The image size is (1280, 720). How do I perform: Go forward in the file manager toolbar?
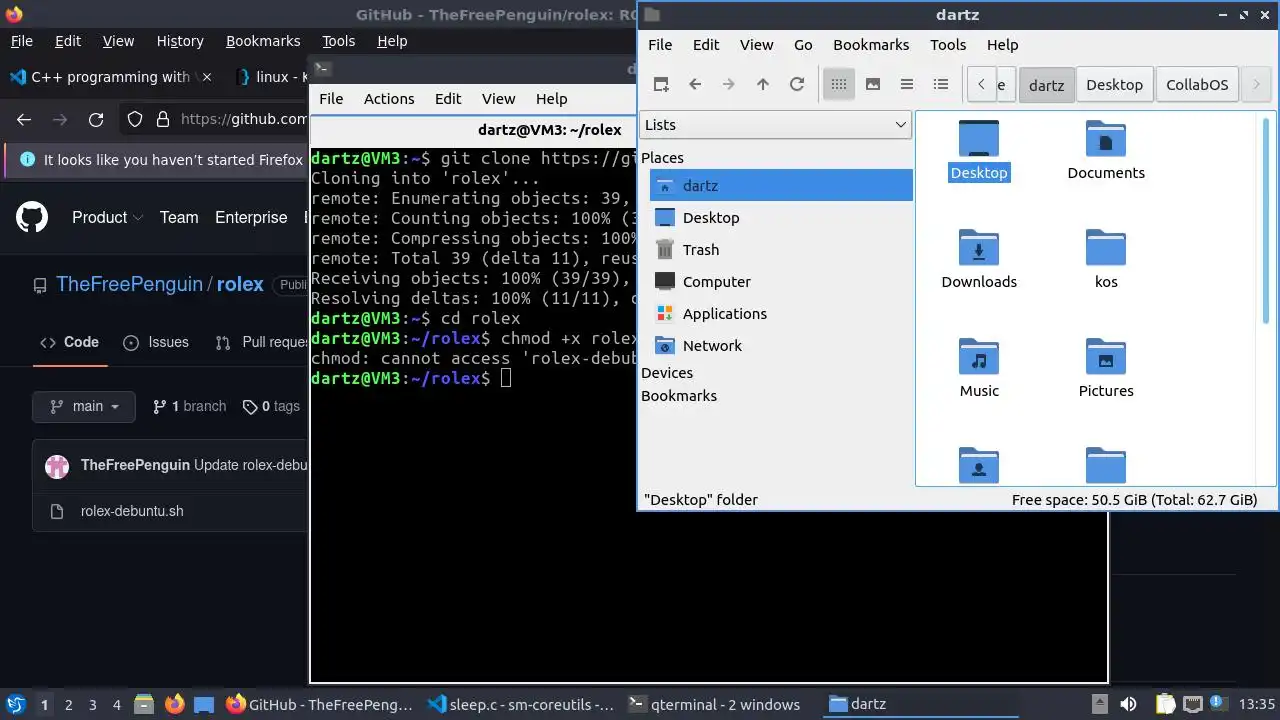(x=729, y=85)
